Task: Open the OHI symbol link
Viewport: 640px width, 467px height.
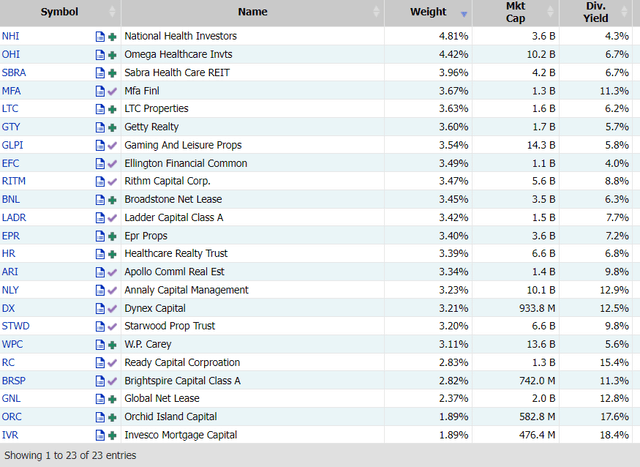Action: coord(11,54)
